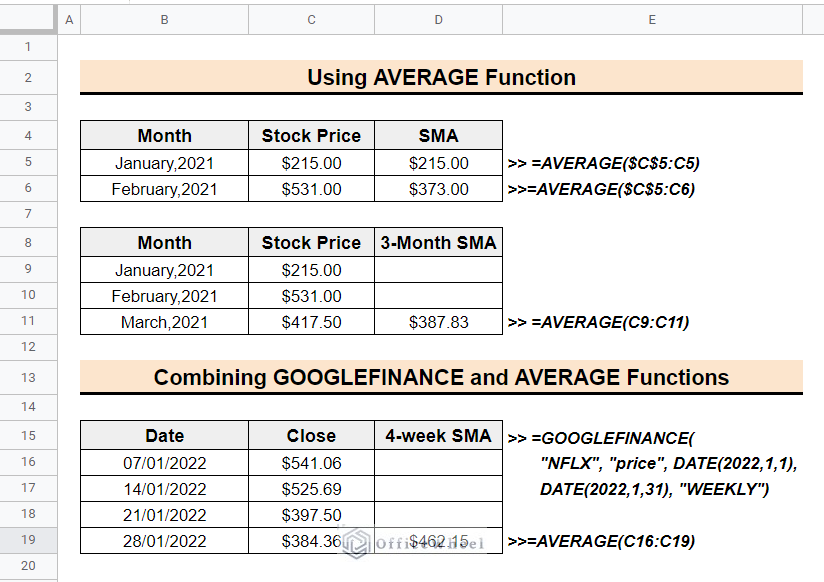Select empty 4-week SMA cell in row 16

(439, 463)
